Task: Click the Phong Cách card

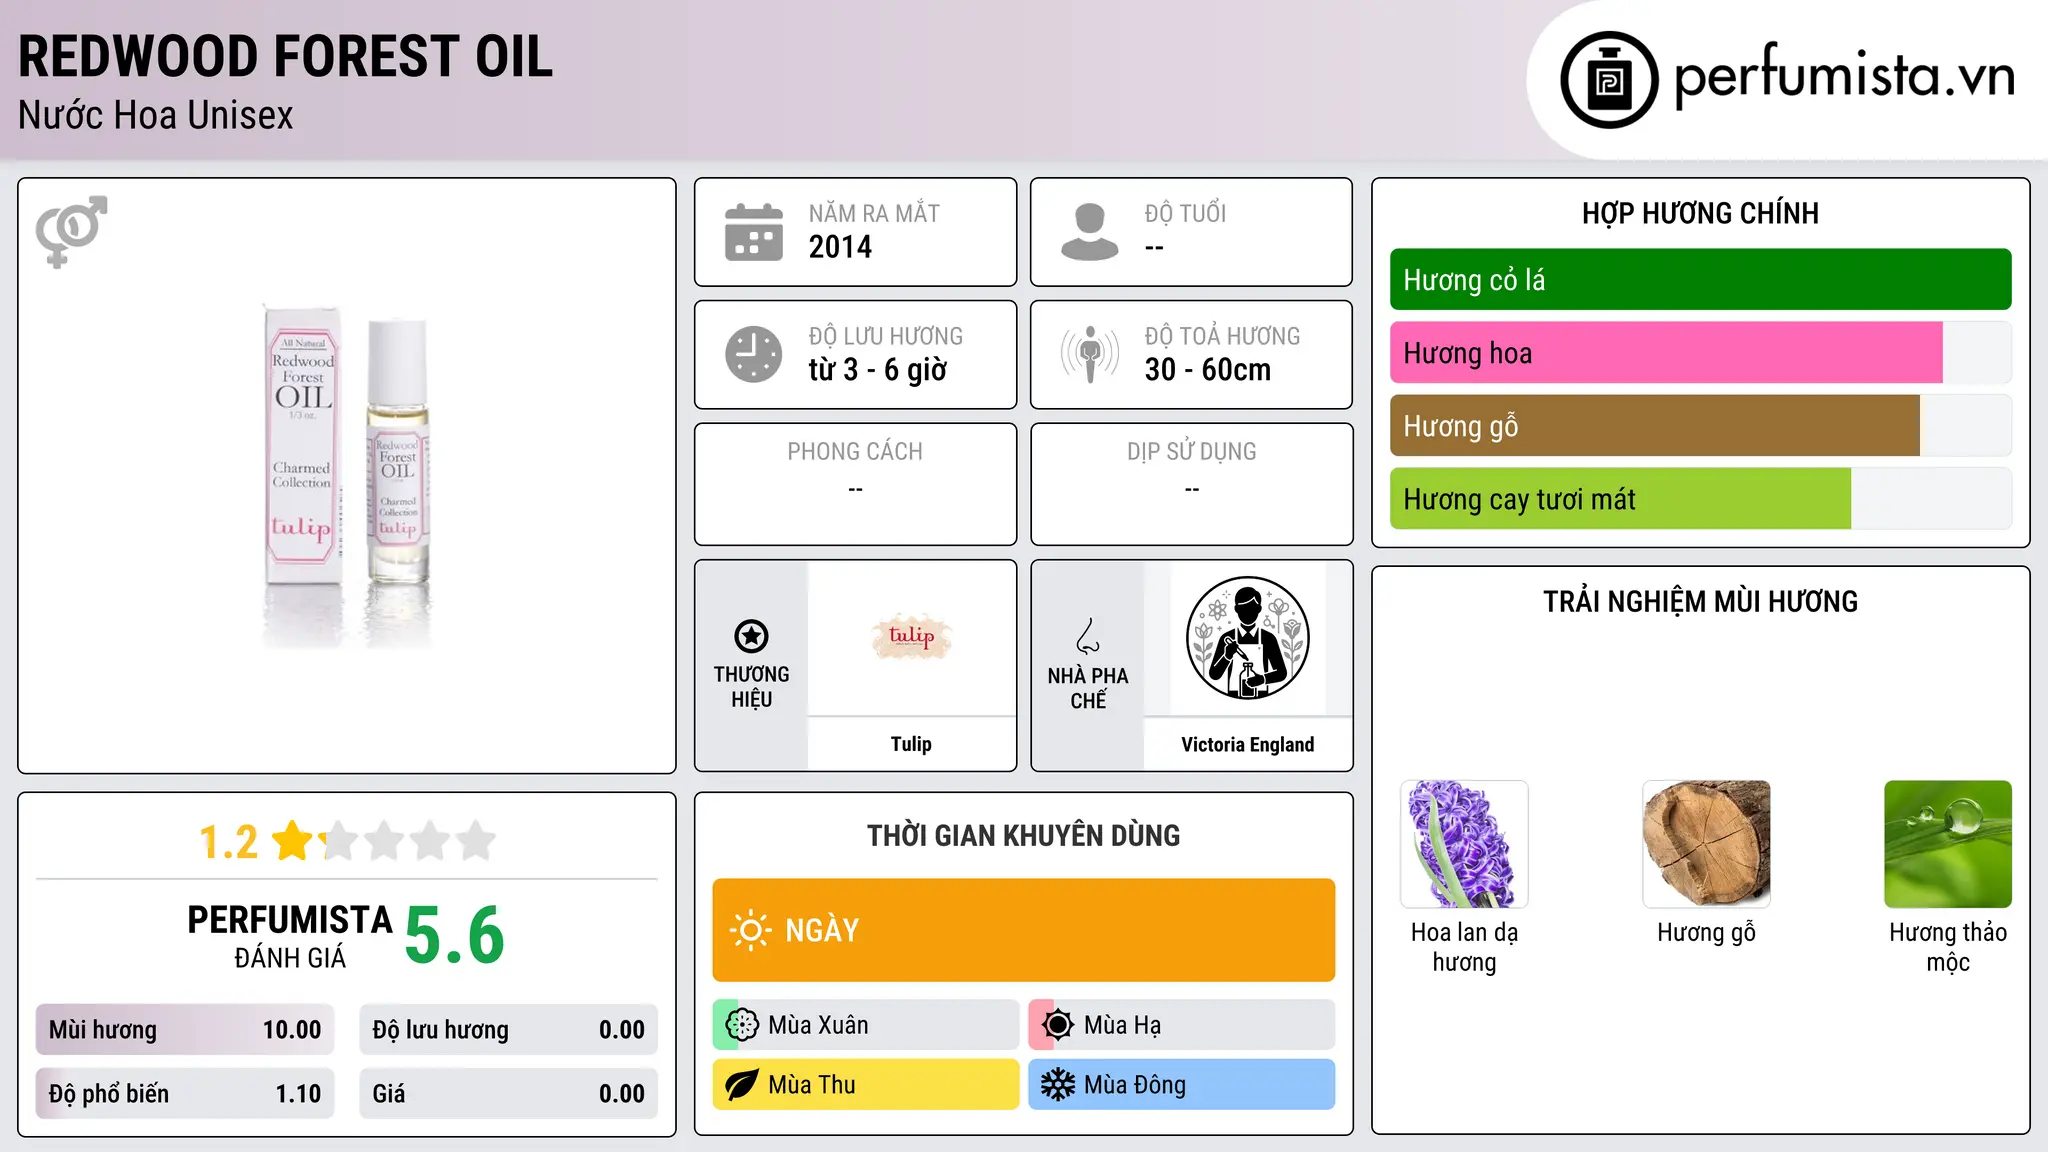Action: pyautogui.click(x=855, y=484)
